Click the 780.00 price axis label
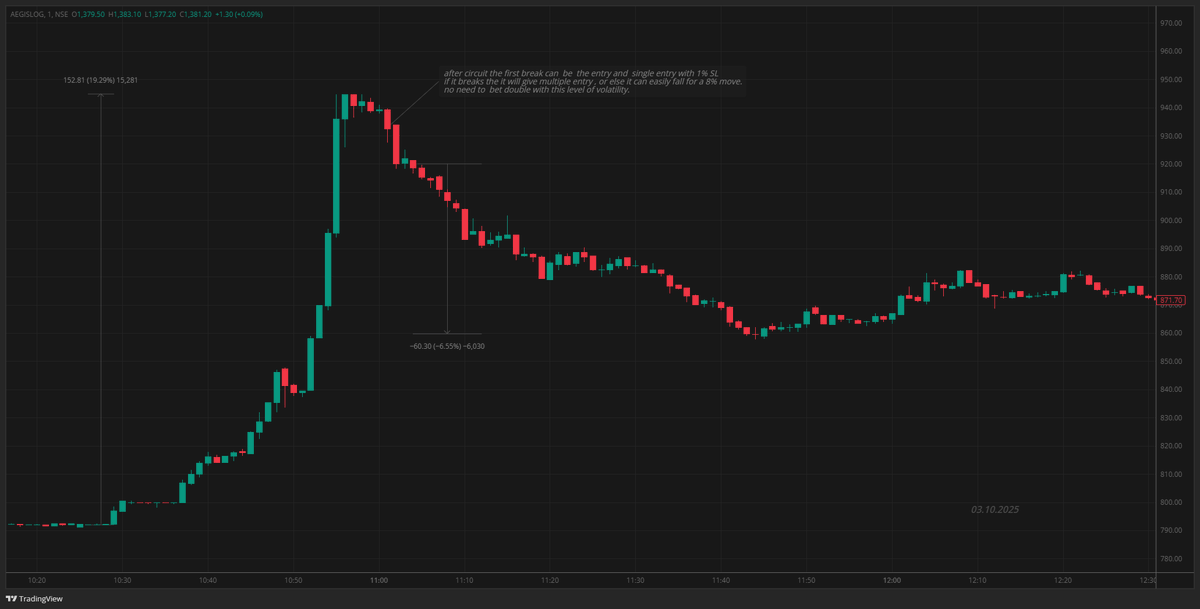1200x609 pixels. coord(1171,559)
